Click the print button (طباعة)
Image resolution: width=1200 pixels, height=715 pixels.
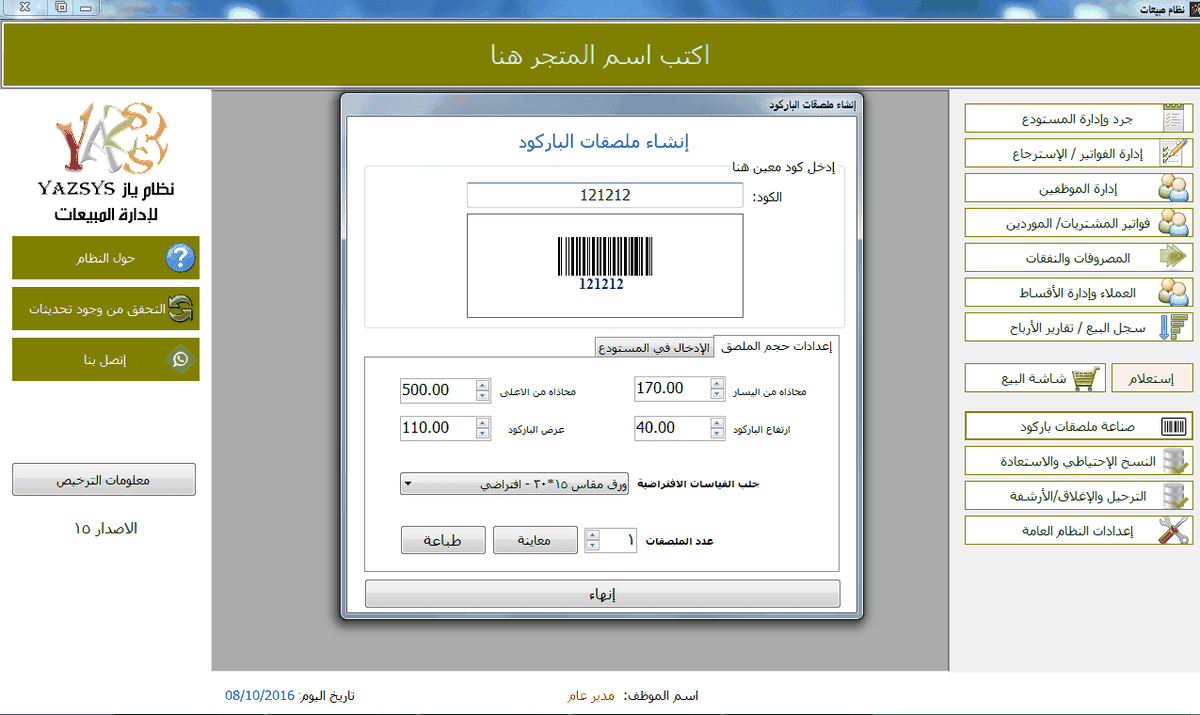(443, 540)
